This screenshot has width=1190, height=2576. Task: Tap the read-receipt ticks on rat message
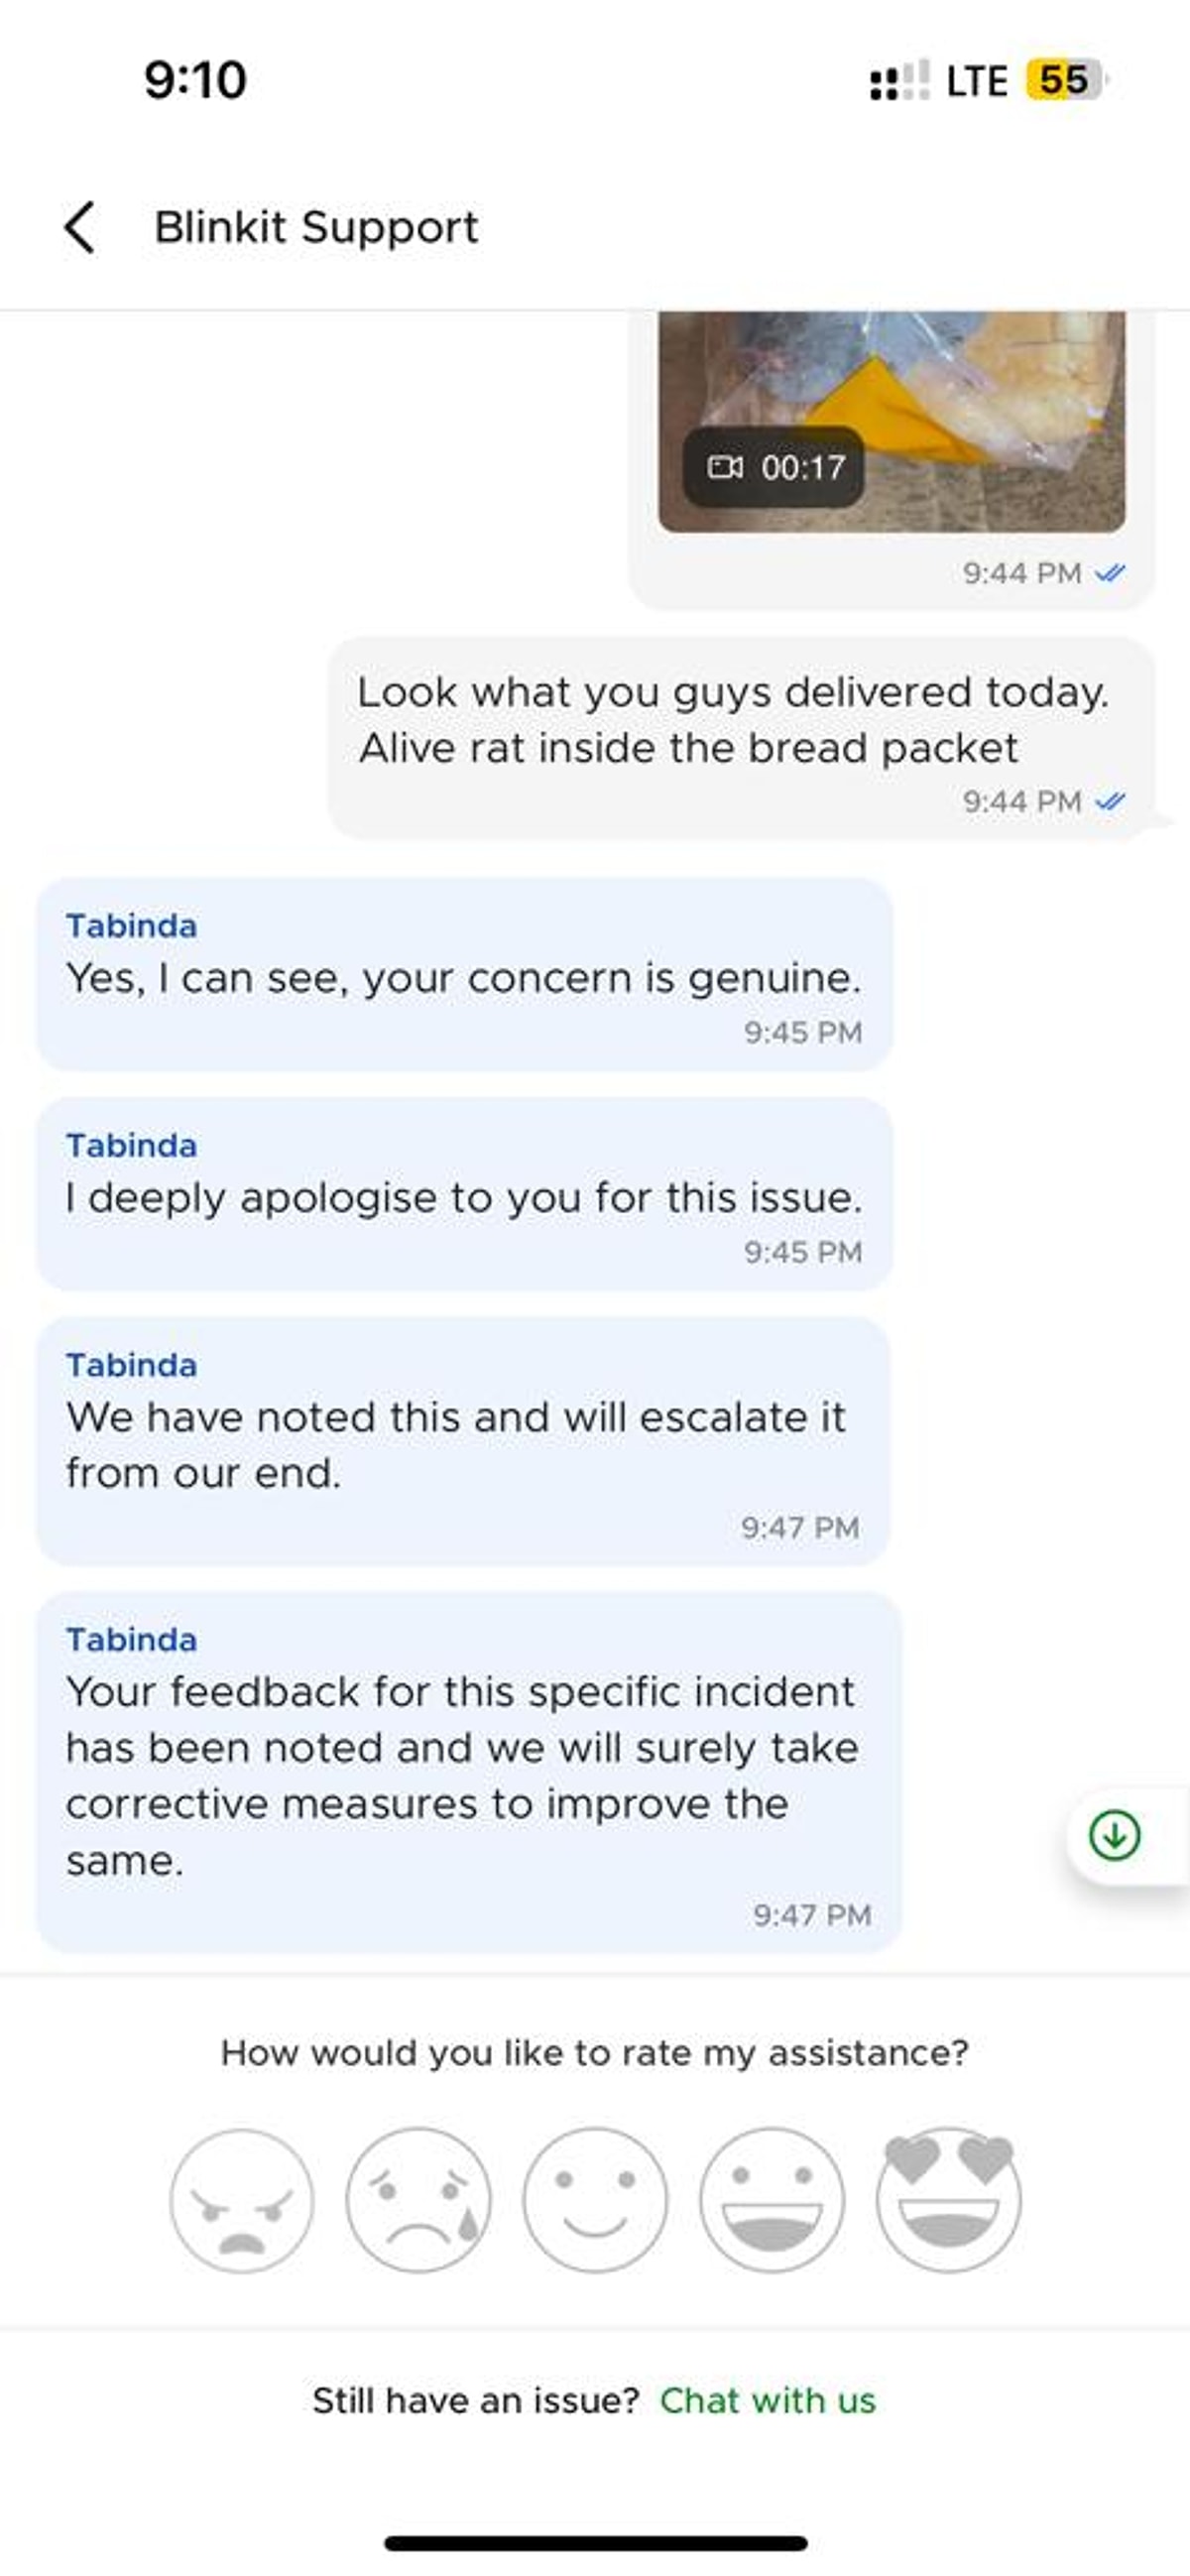click(x=1110, y=801)
